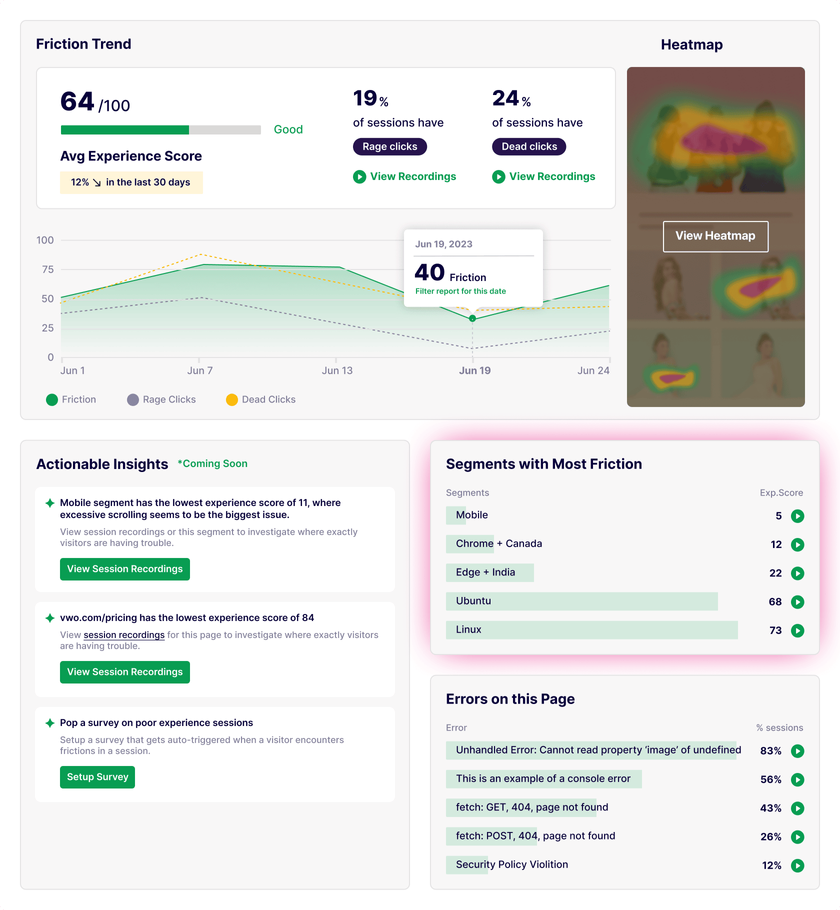The image size is (840, 910).
Task: Click the play icon beside the fetch POST 404 error
Action: 797,837
